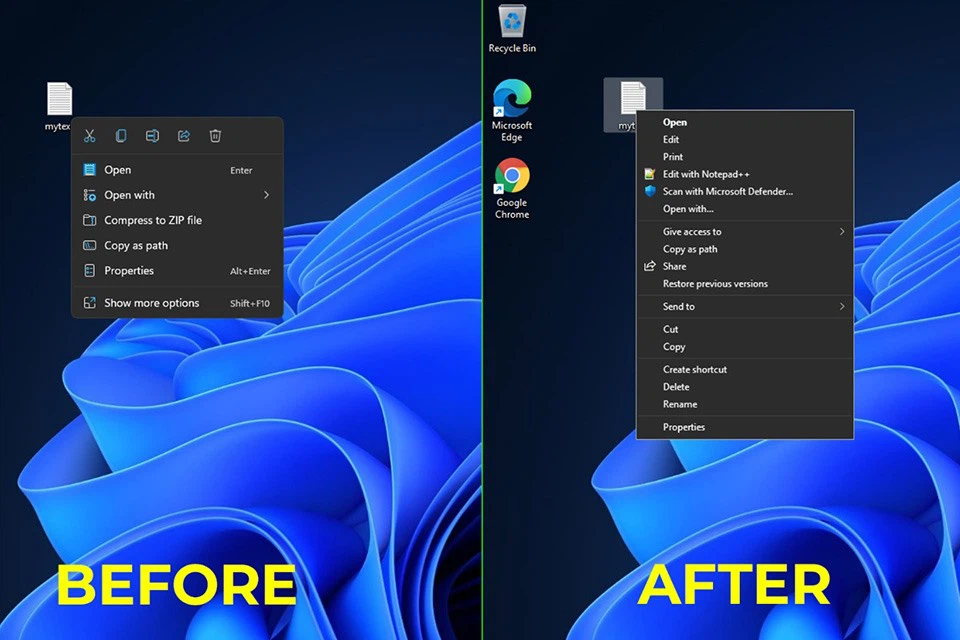Choose Properties at the bottom of the classic menu
The image size is (960, 640).
pyautogui.click(x=745, y=427)
